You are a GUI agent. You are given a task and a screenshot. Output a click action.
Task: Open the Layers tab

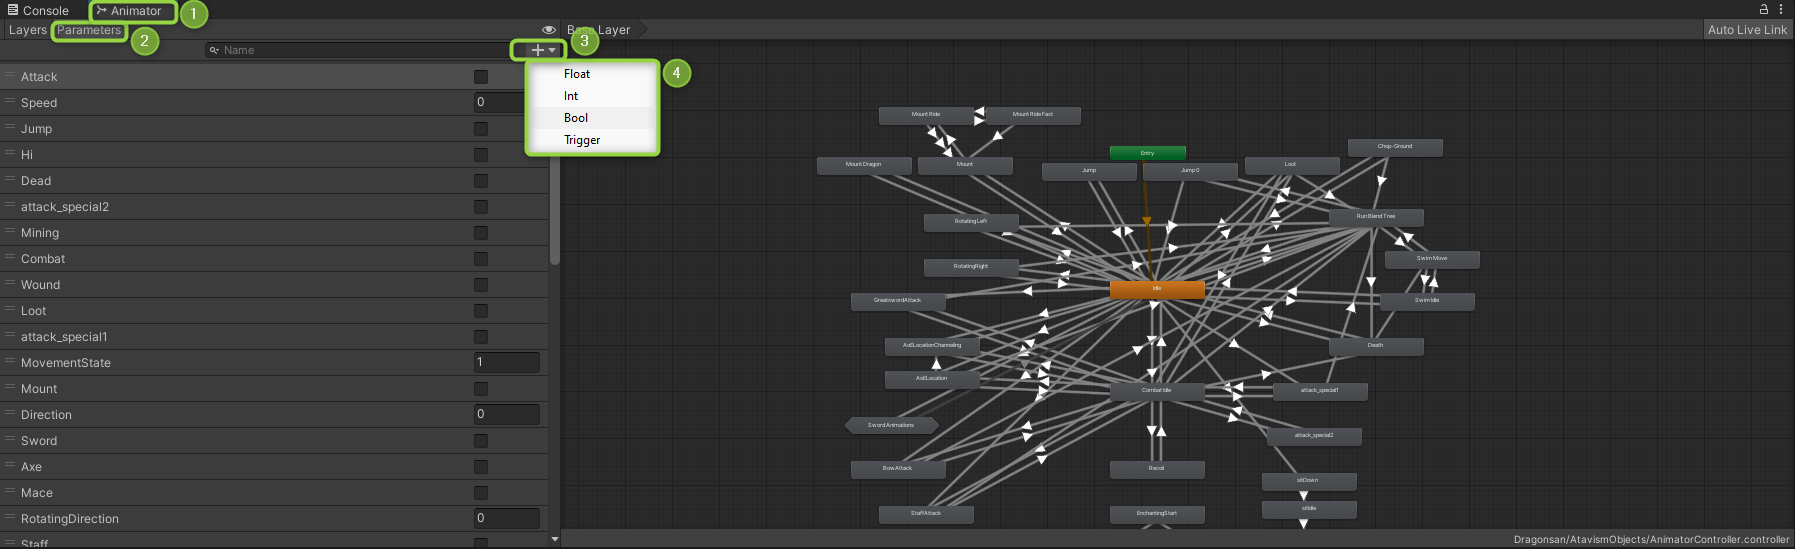[27, 30]
